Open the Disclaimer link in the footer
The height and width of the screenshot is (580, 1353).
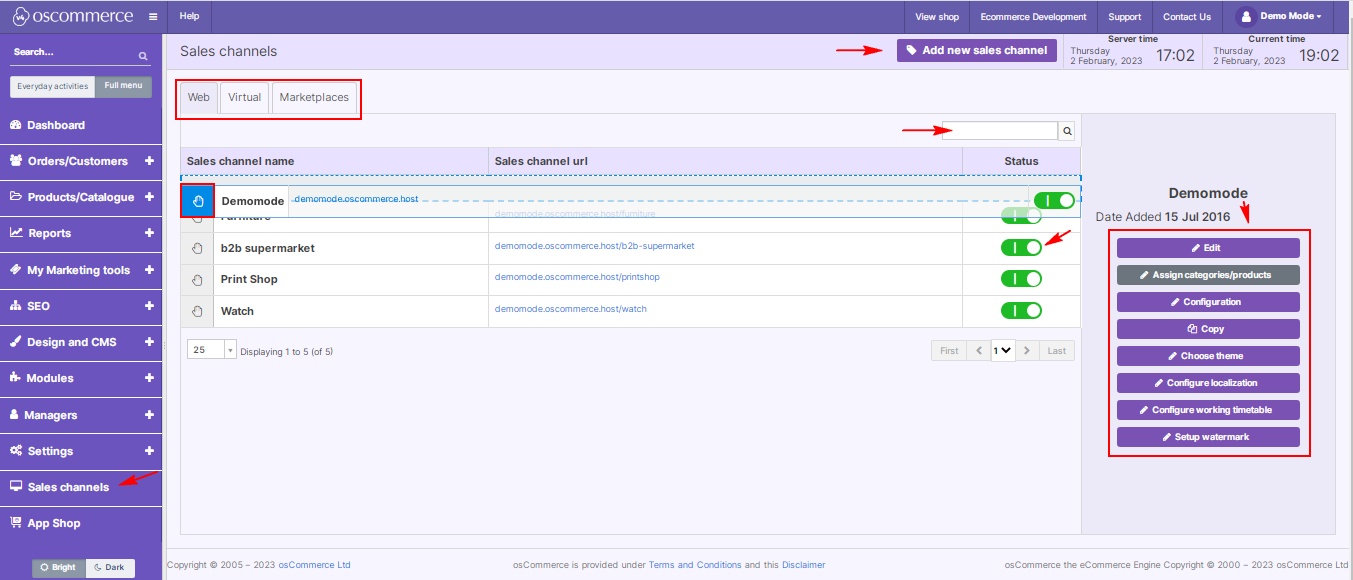tap(804, 565)
